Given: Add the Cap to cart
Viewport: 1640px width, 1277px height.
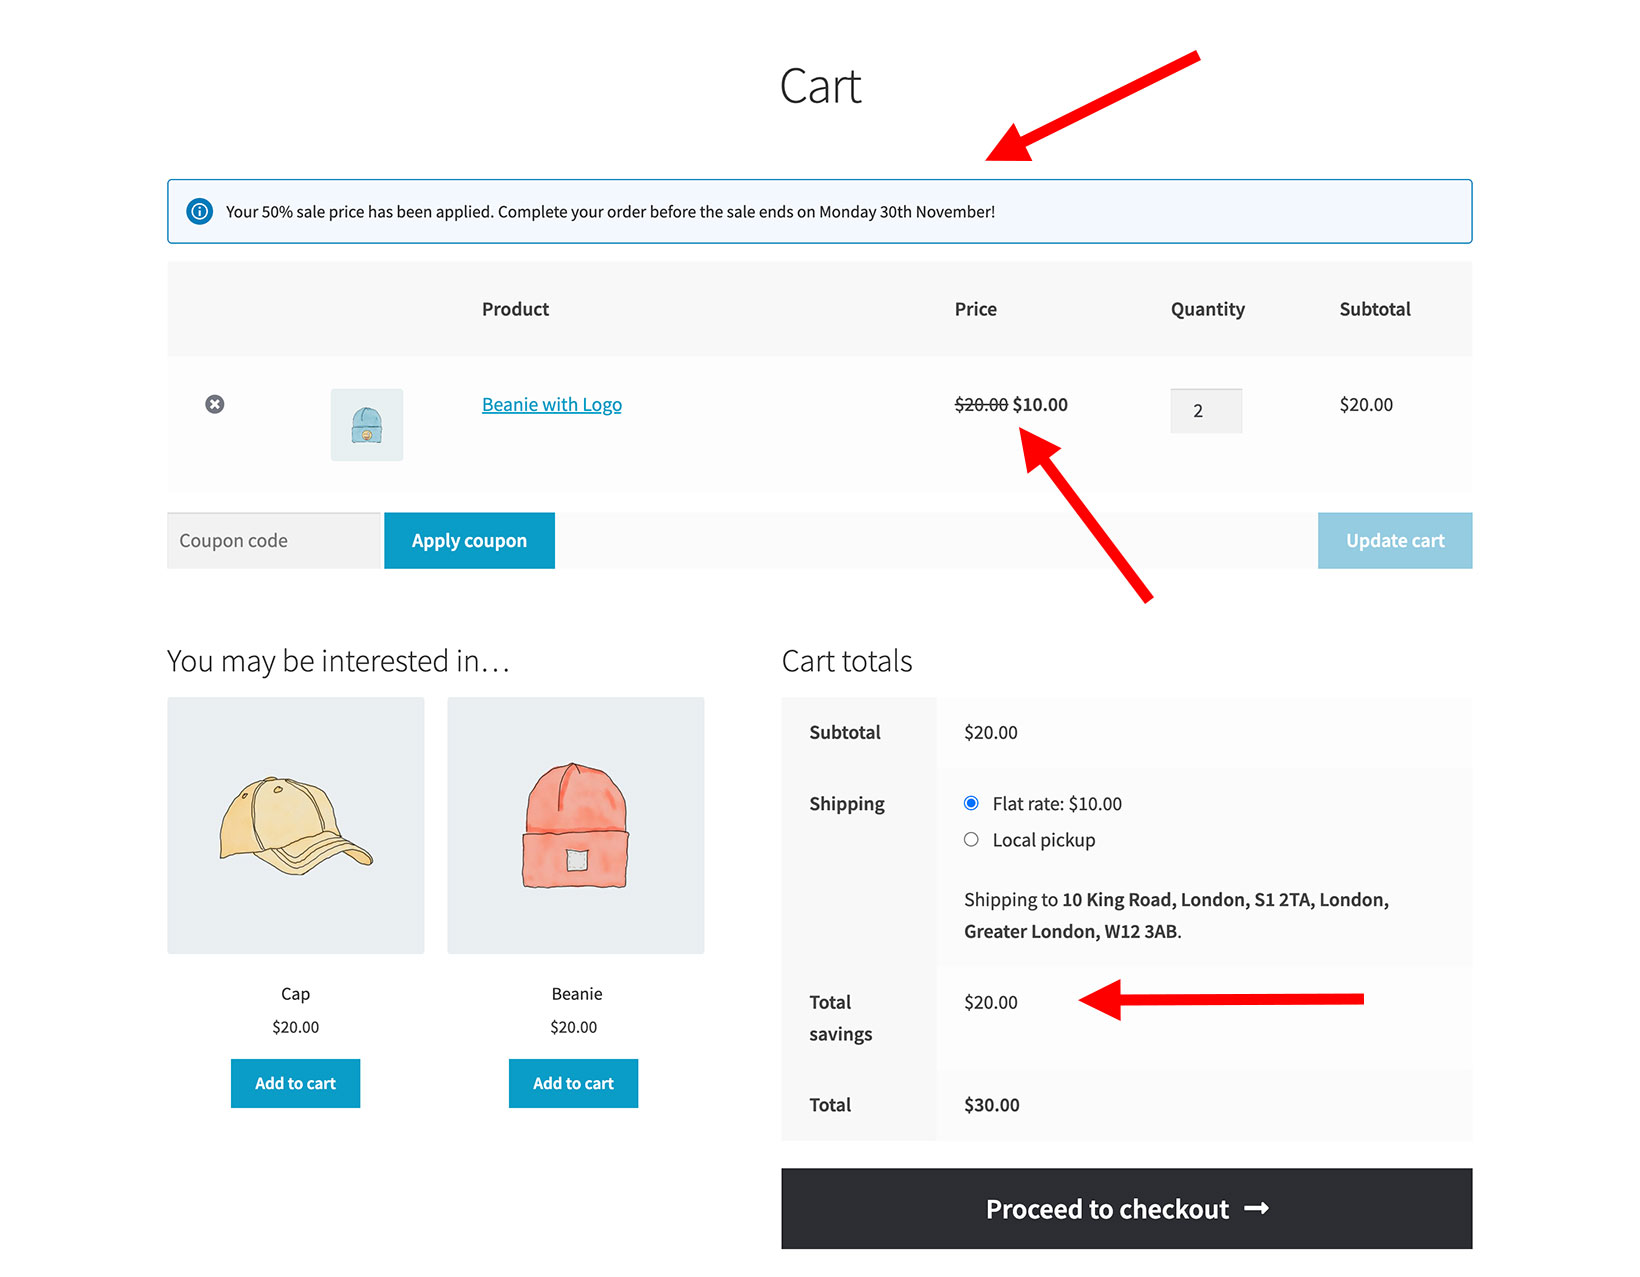Looking at the screenshot, I should click(x=295, y=1083).
